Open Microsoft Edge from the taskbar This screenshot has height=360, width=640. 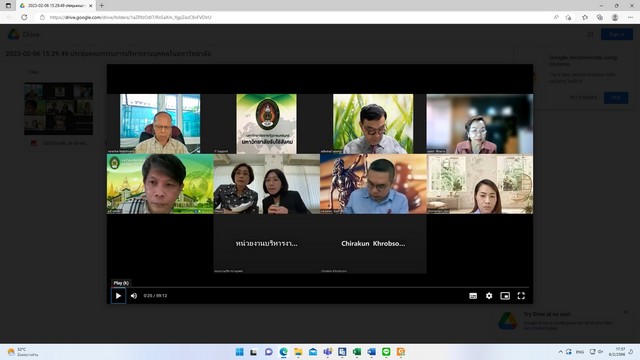pos(283,352)
